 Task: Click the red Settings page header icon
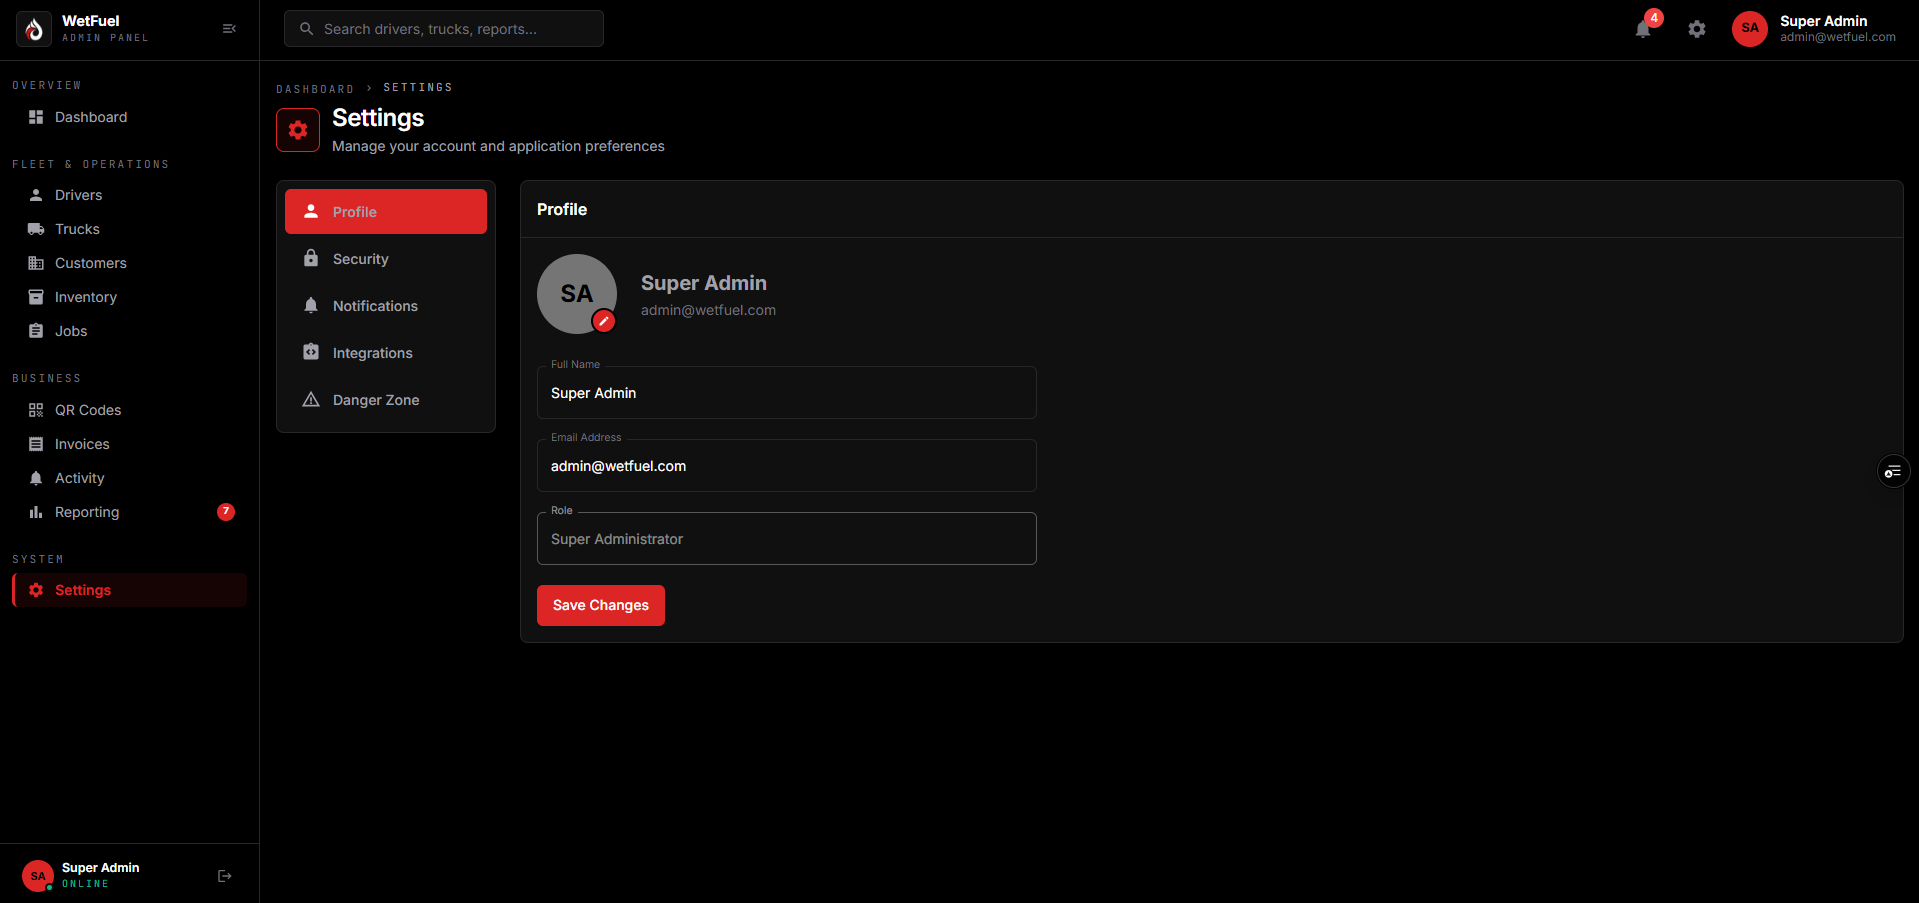coord(298,130)
